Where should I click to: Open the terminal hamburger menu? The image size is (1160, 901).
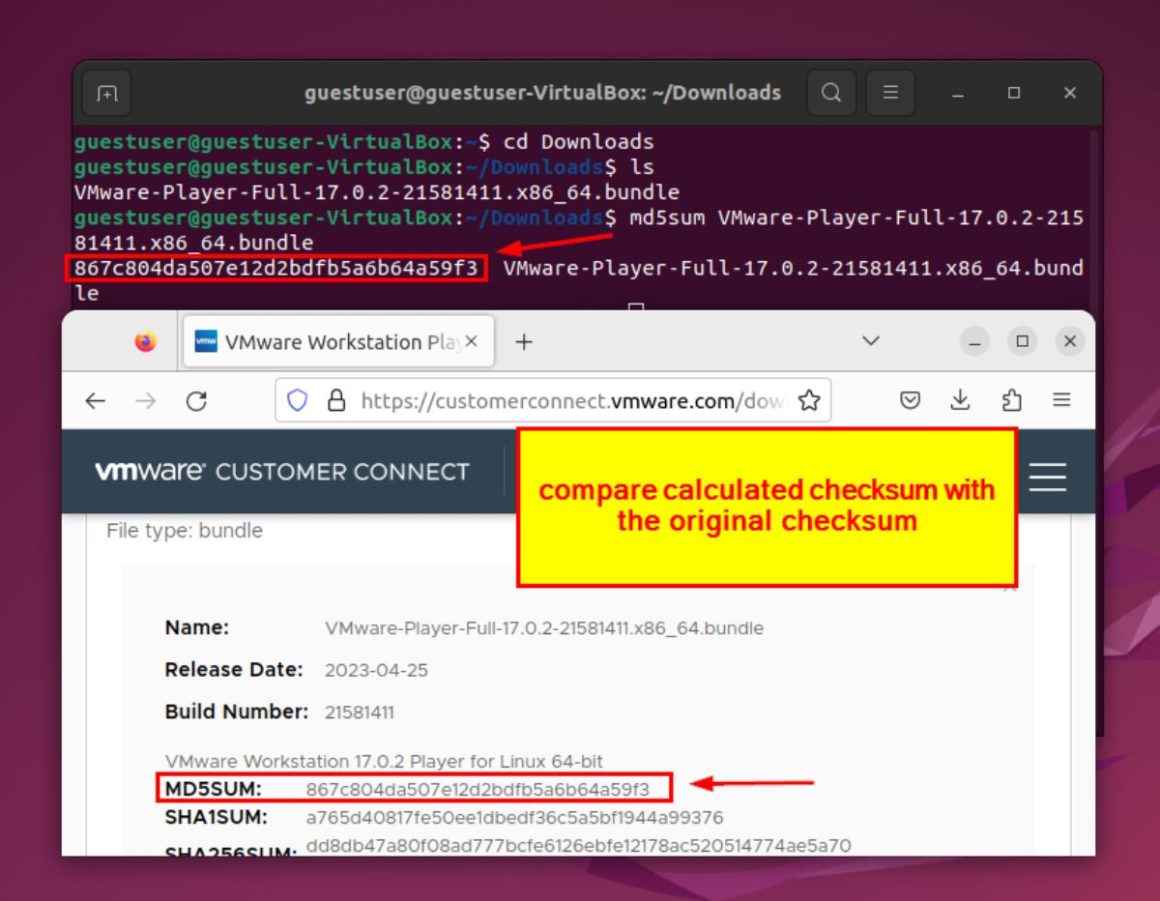tap(890, 92)
